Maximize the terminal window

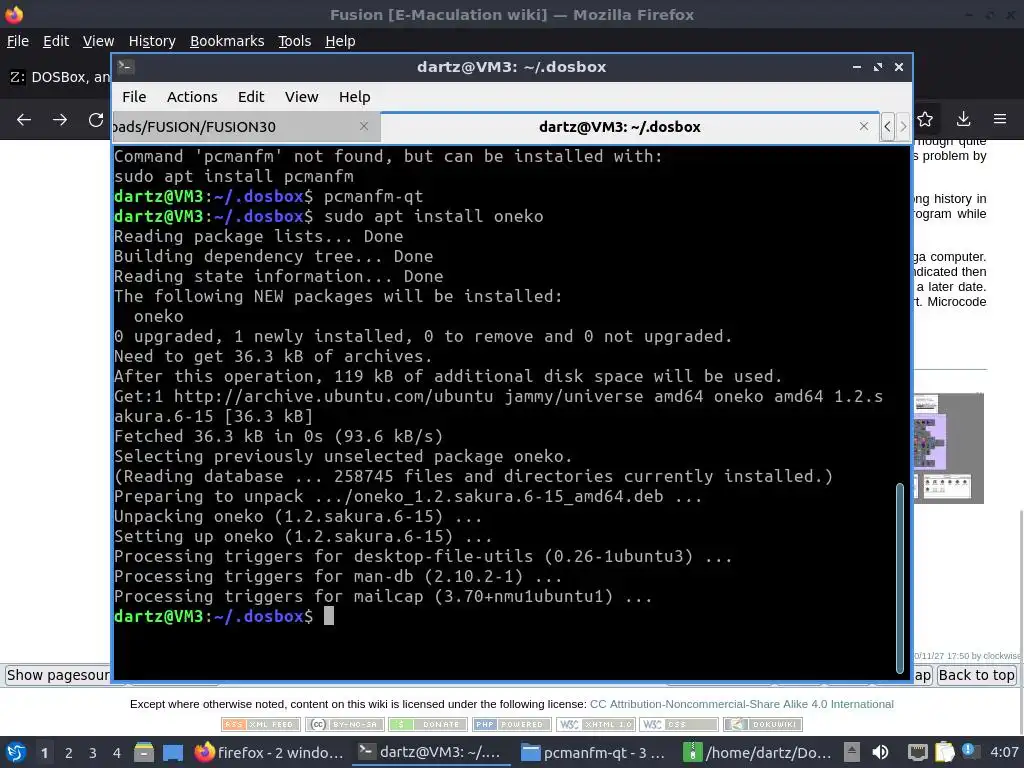click(878, 67)
